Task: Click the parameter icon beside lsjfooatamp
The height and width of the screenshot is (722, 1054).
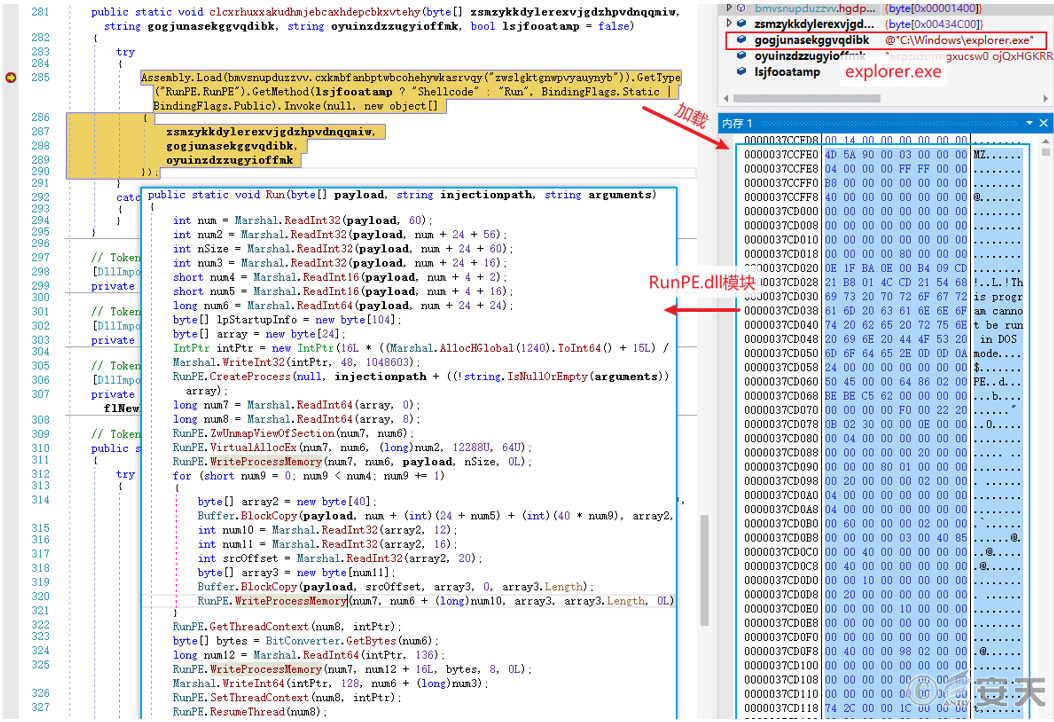Action: [741, 71]
